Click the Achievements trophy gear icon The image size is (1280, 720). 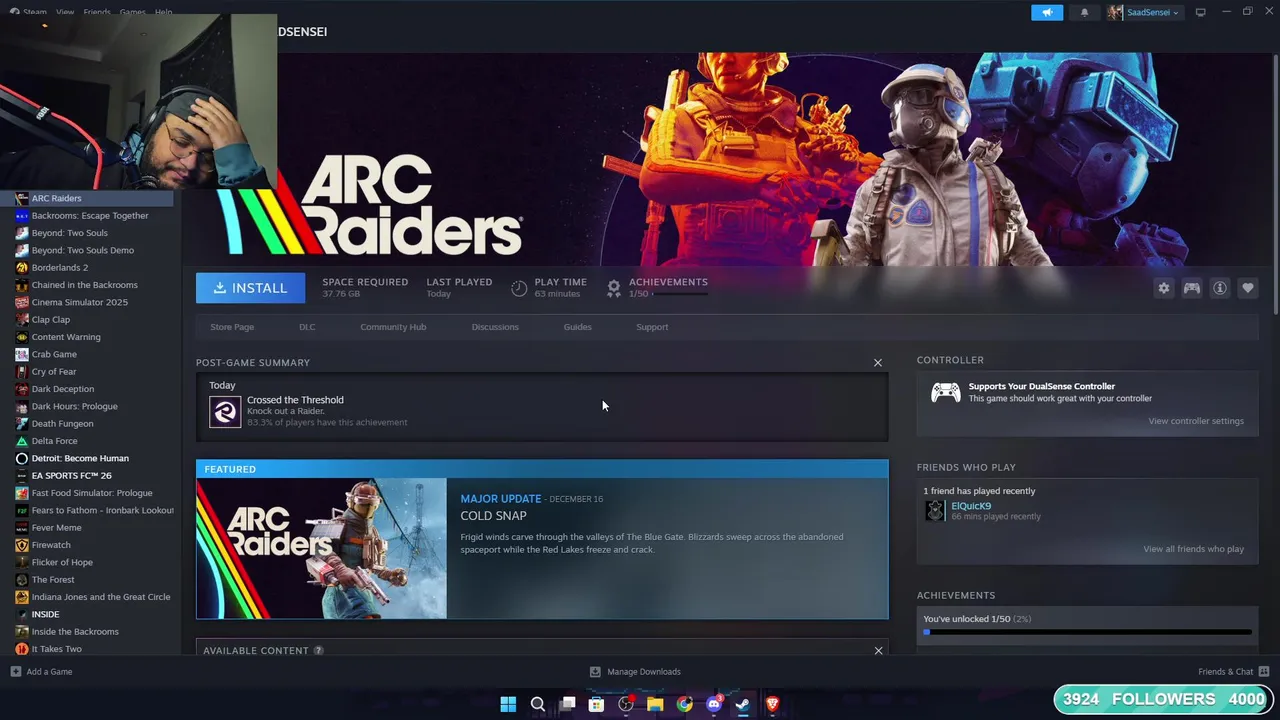click(x=614, y=288)
